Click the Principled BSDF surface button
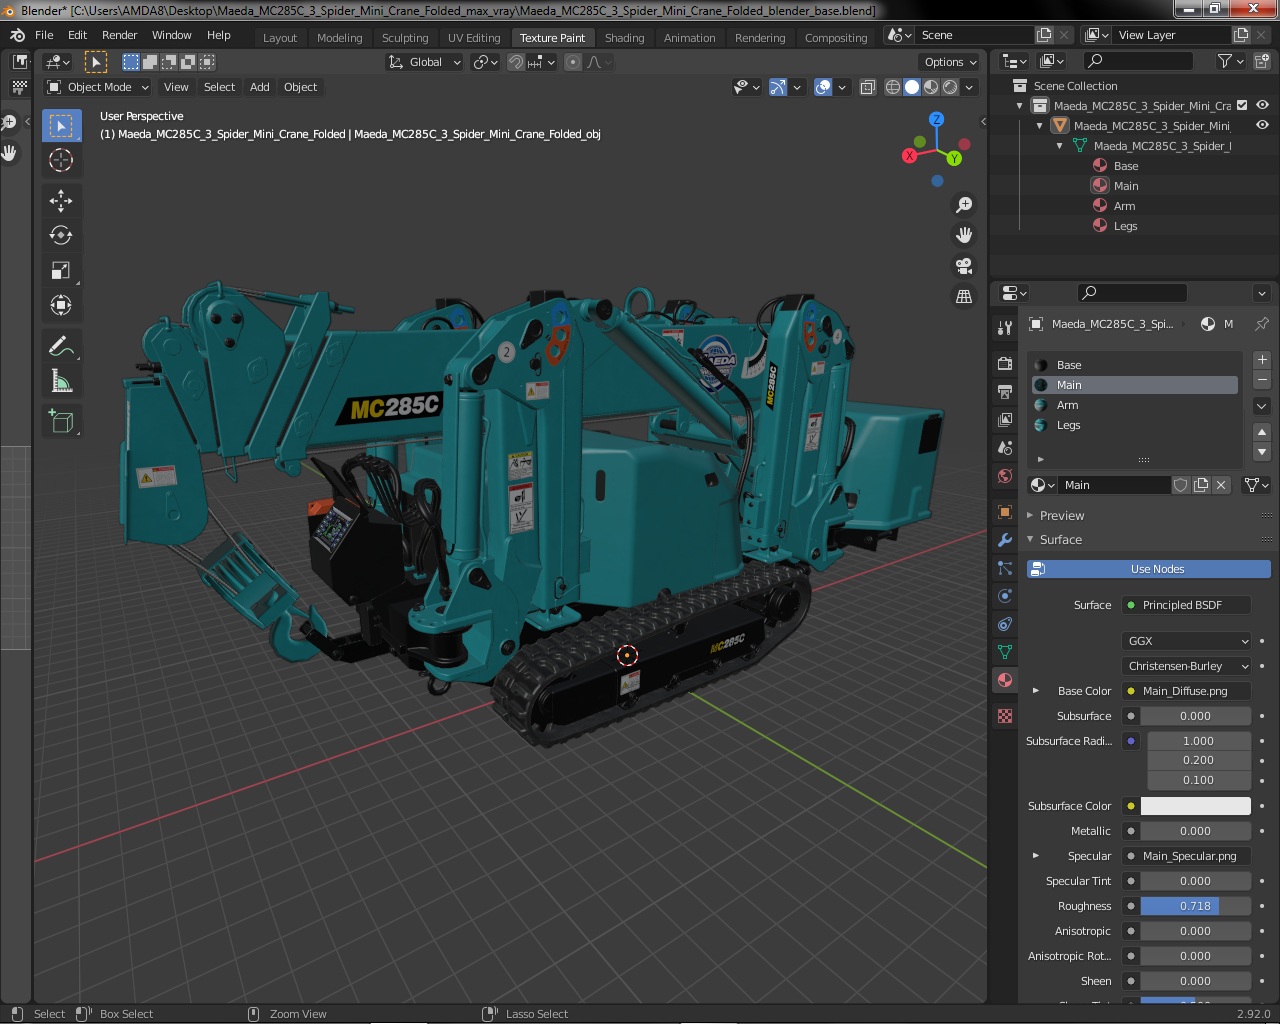This screenshot has width=1280, height=1024. tap(1187, 605)
